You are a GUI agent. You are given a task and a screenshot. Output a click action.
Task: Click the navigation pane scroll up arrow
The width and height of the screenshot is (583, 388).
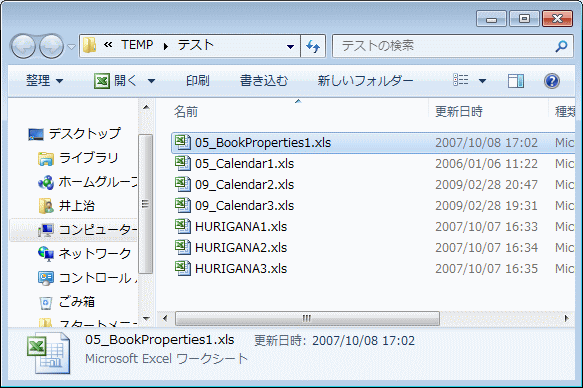point(146,107)
